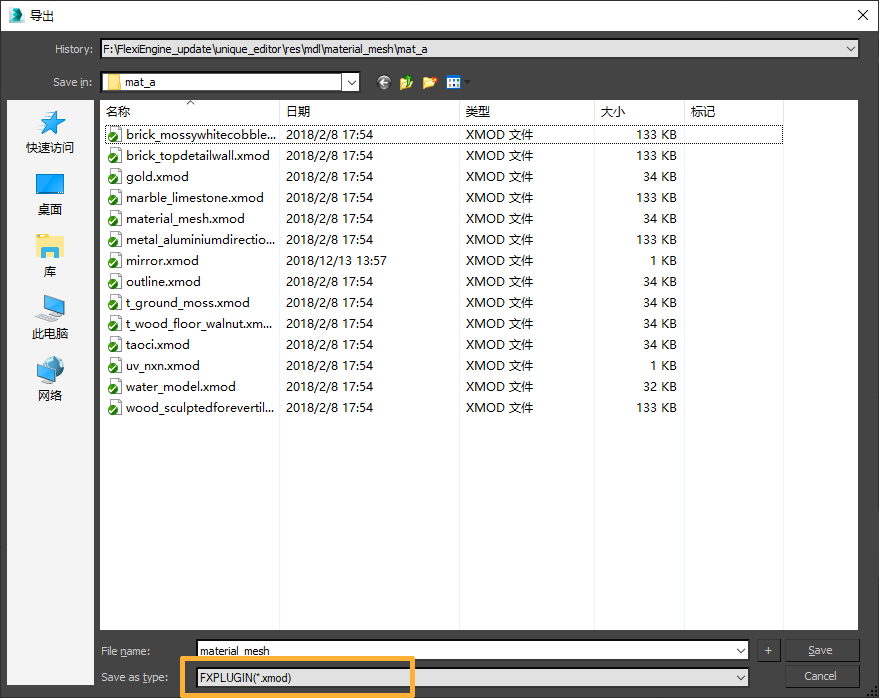This screenshot has height=698, width=879.
Task: Open This PC (此电脑) in sidebar
Action: [50, 318]
